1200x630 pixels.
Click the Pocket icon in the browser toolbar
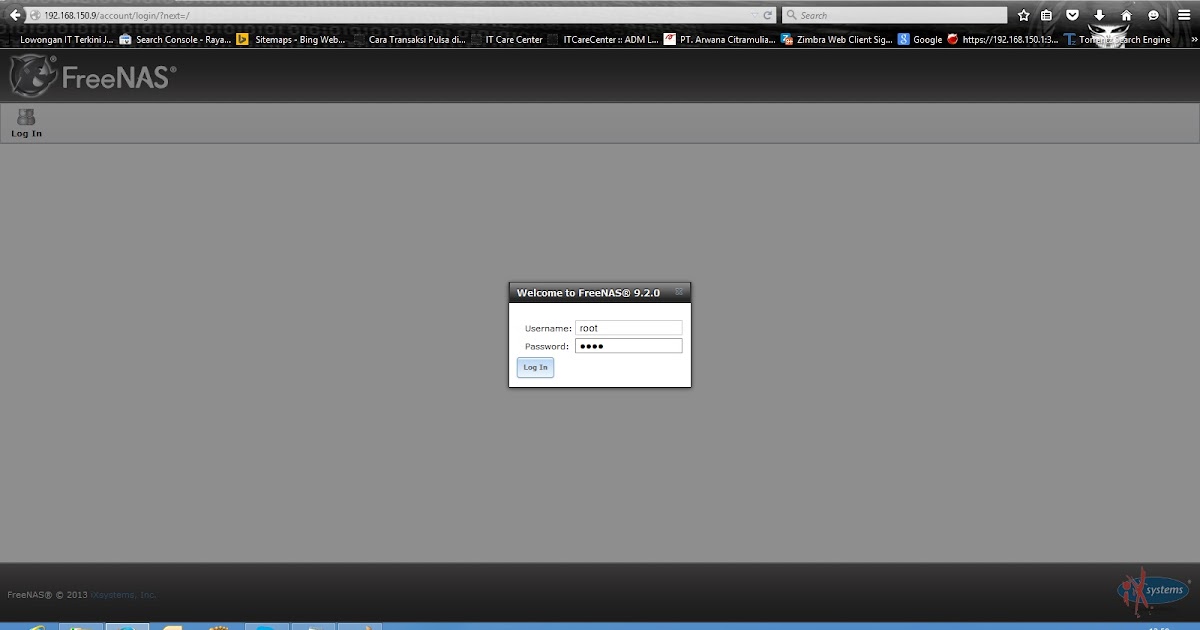1072,15
